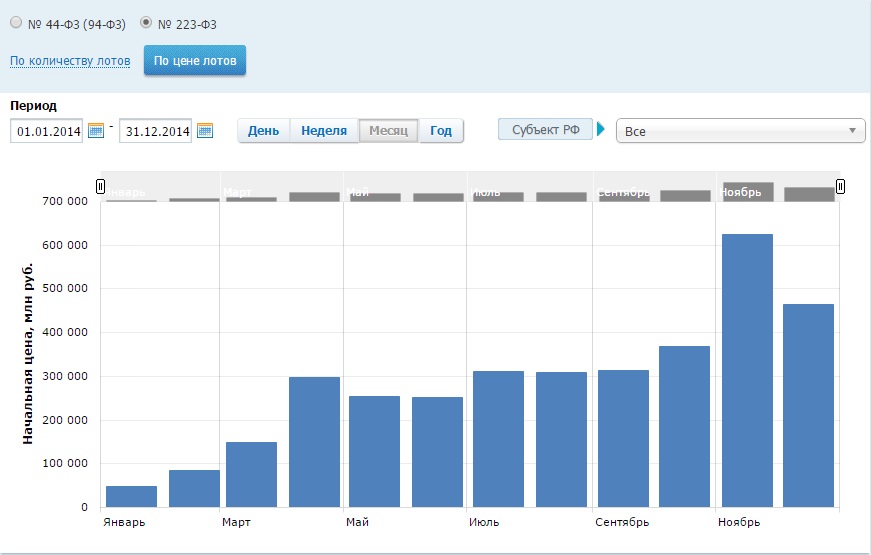This screenshot has height=555, width=871.
Task: Click the gray December bar in overview strip
Action: click(809, 194)
